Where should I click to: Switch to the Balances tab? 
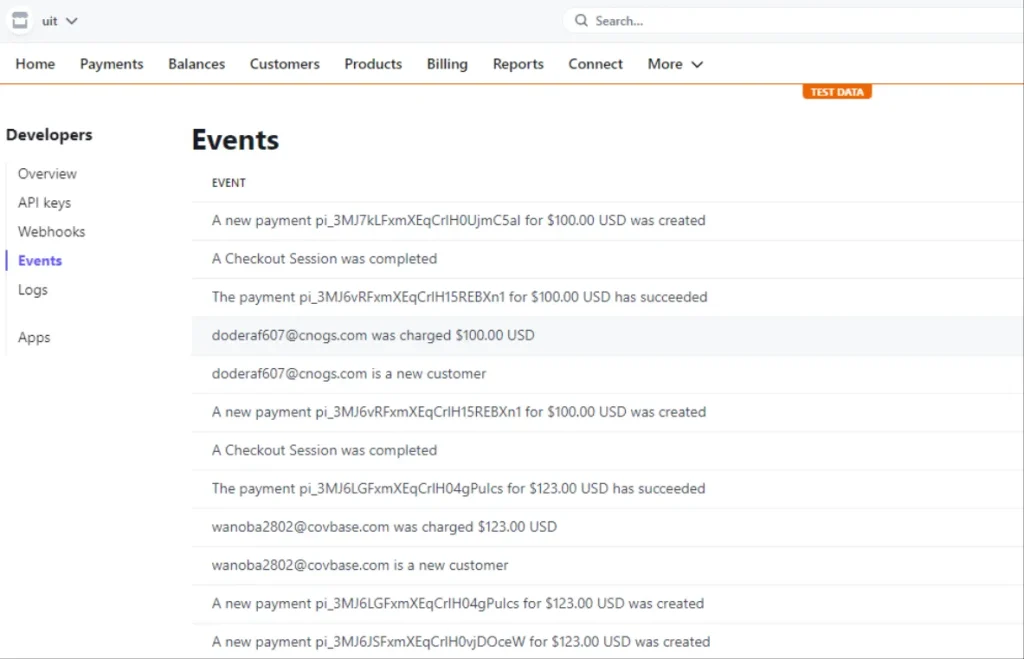pyautogui.click(x=196, y=64)
